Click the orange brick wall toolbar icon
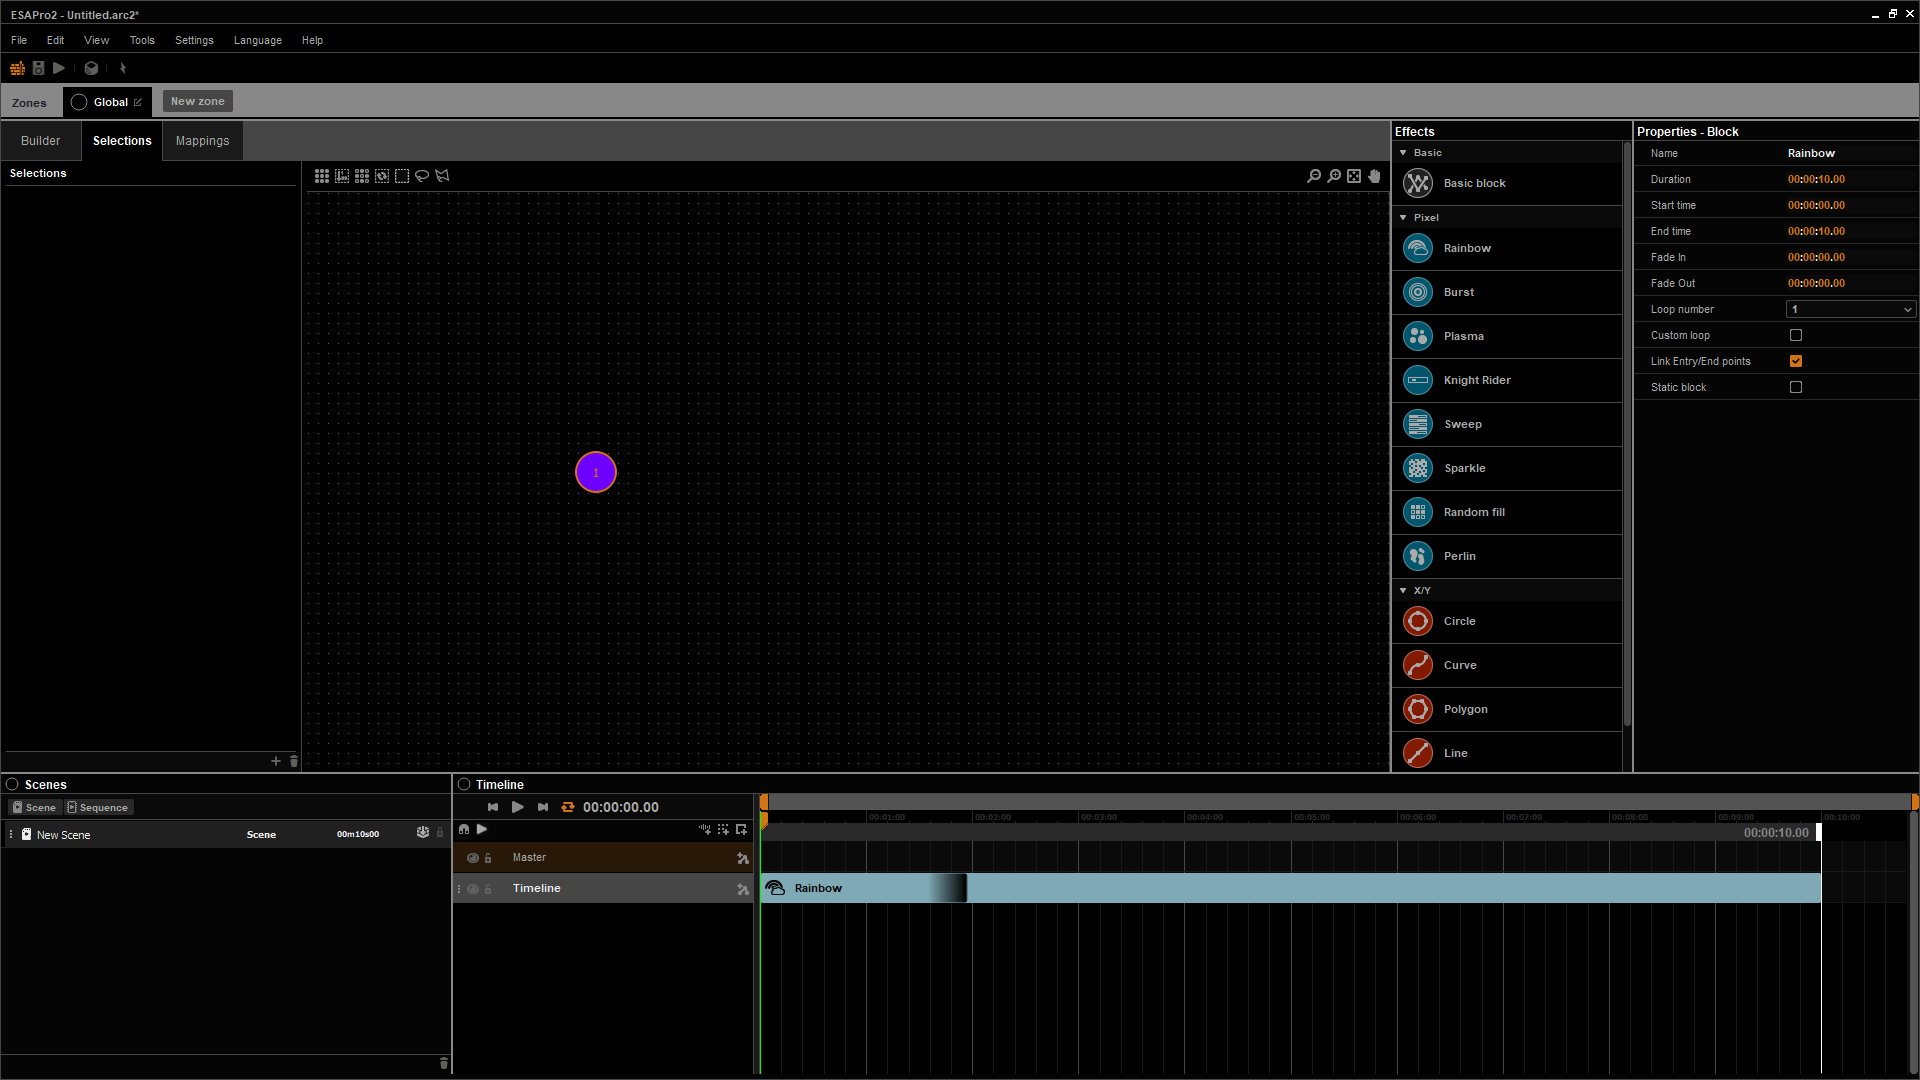Image resolution: width=1920 pixels, height=1080 pixels. tap(17, 68)
